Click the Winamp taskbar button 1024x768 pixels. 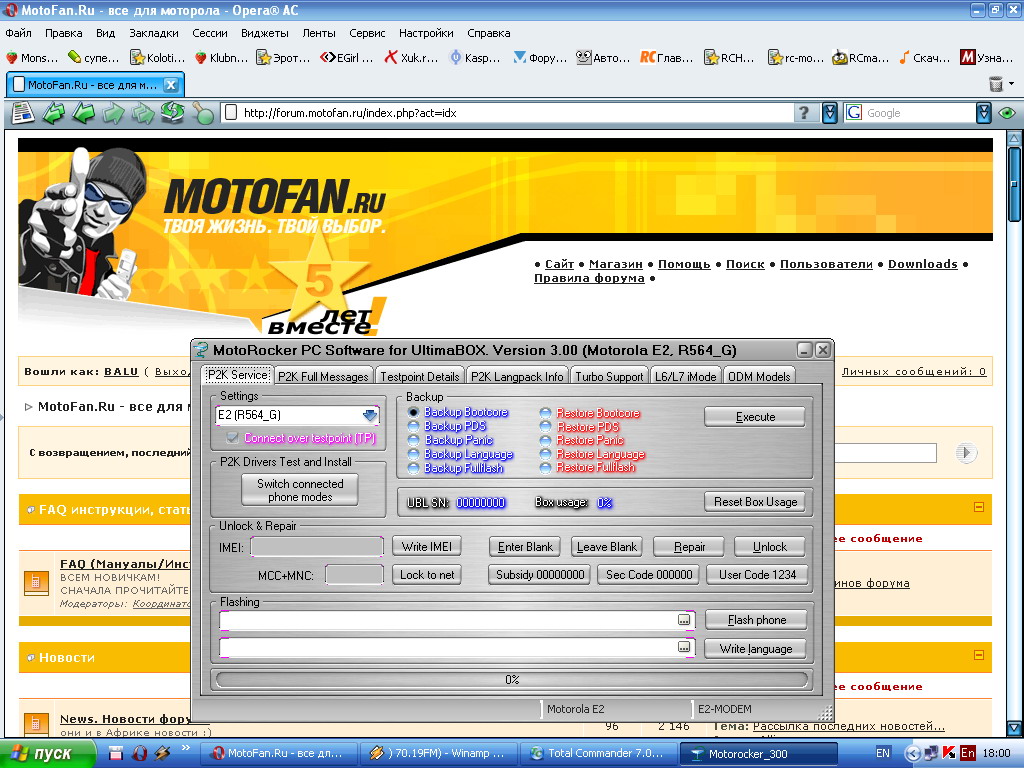pos(439,753)
